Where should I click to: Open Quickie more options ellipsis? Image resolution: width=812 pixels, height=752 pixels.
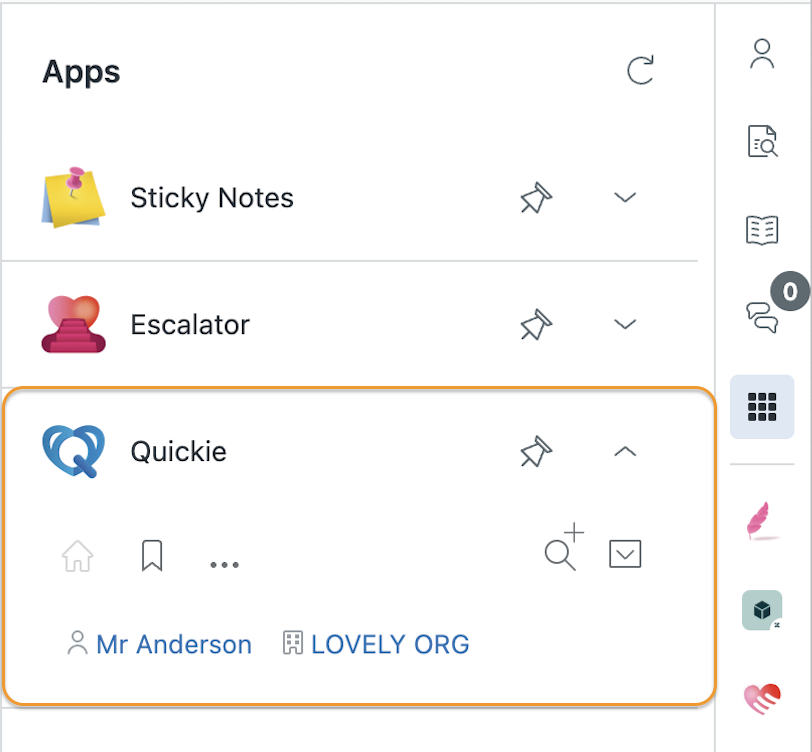pos(224,565)
